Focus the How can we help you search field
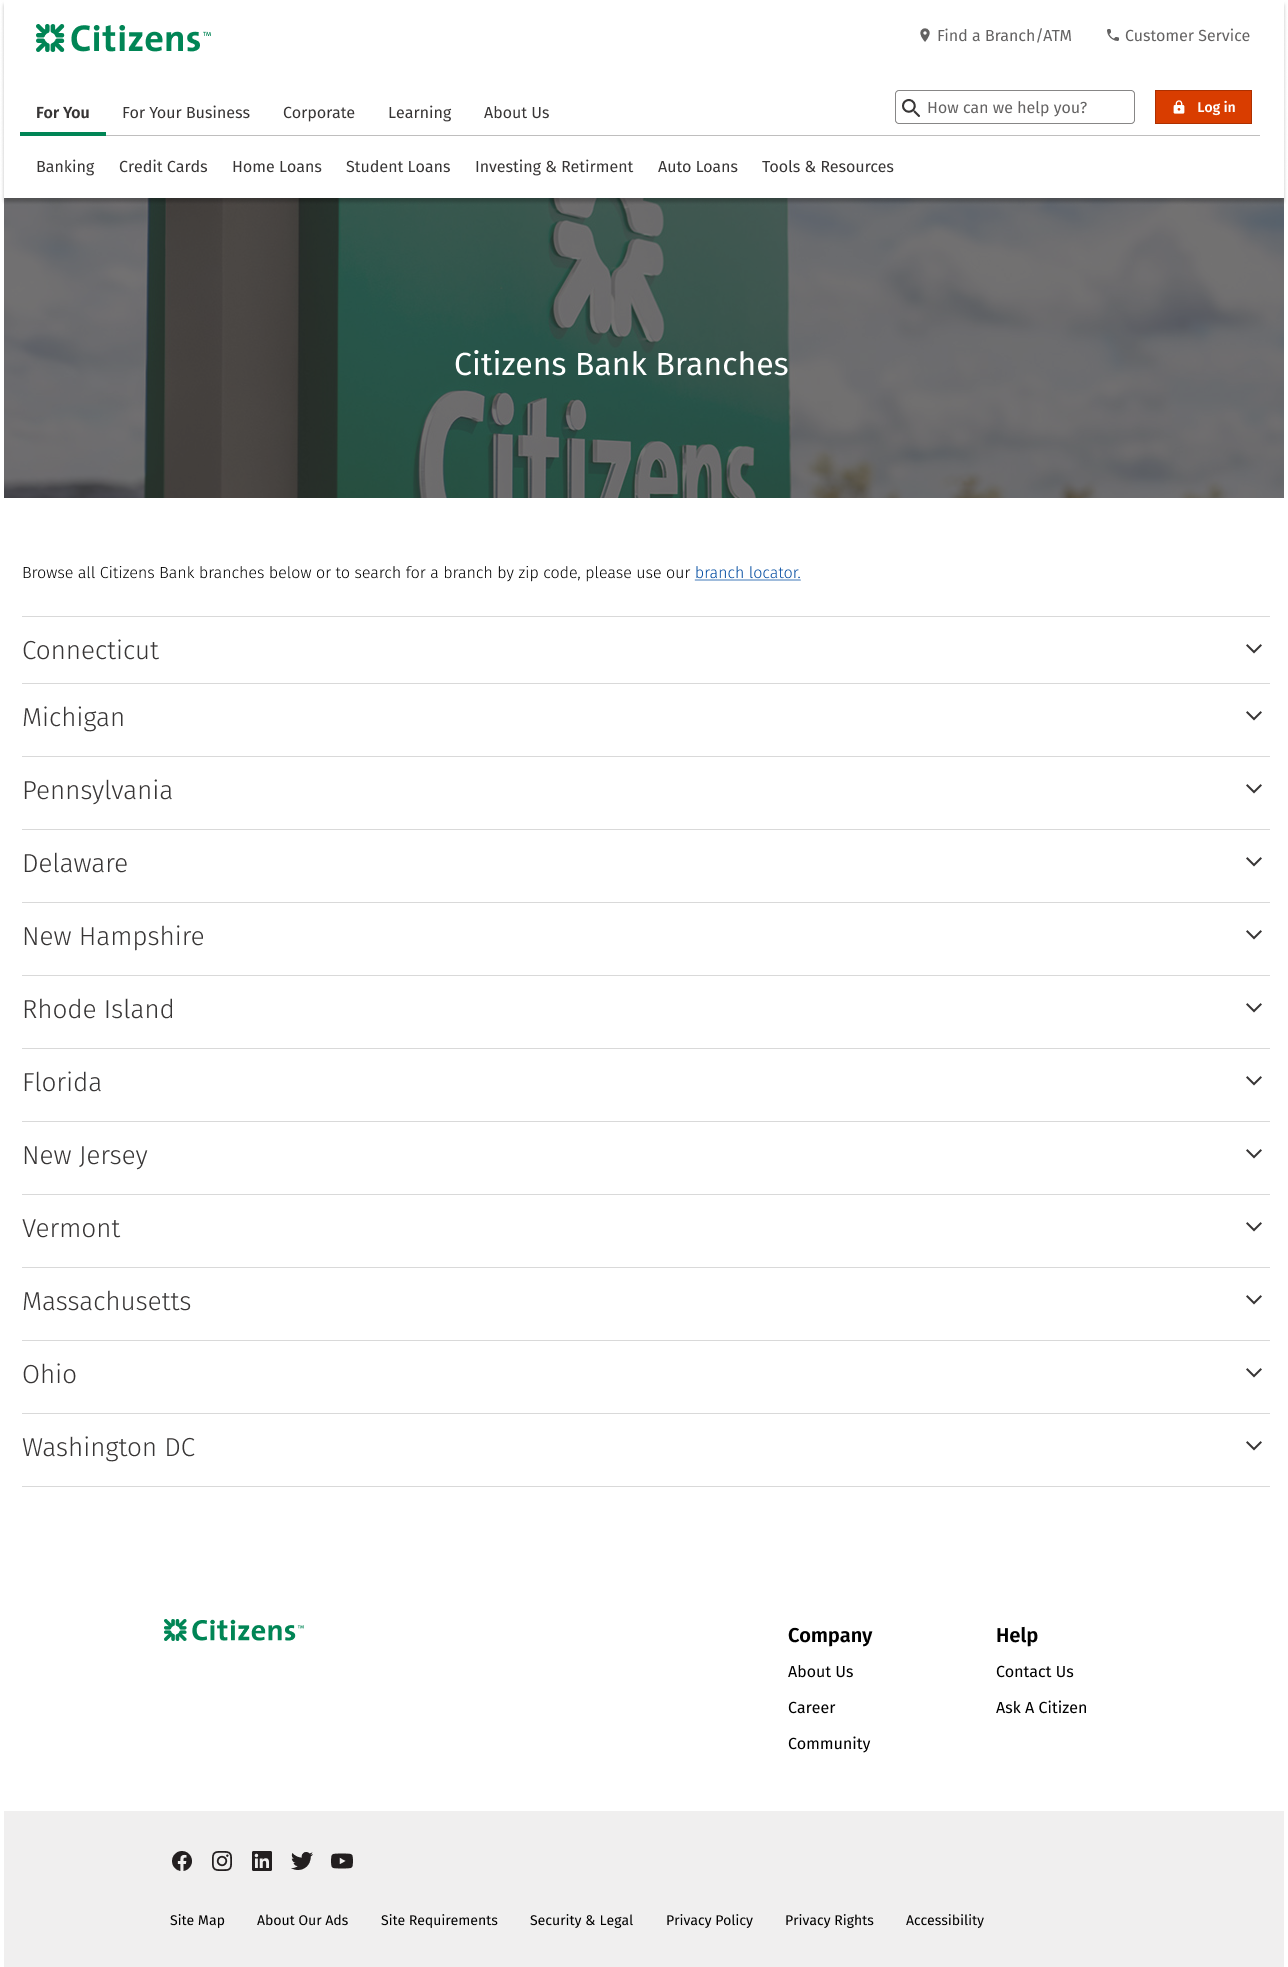The height and width of the screenshot is (1967, 1288). [1015, 107]
